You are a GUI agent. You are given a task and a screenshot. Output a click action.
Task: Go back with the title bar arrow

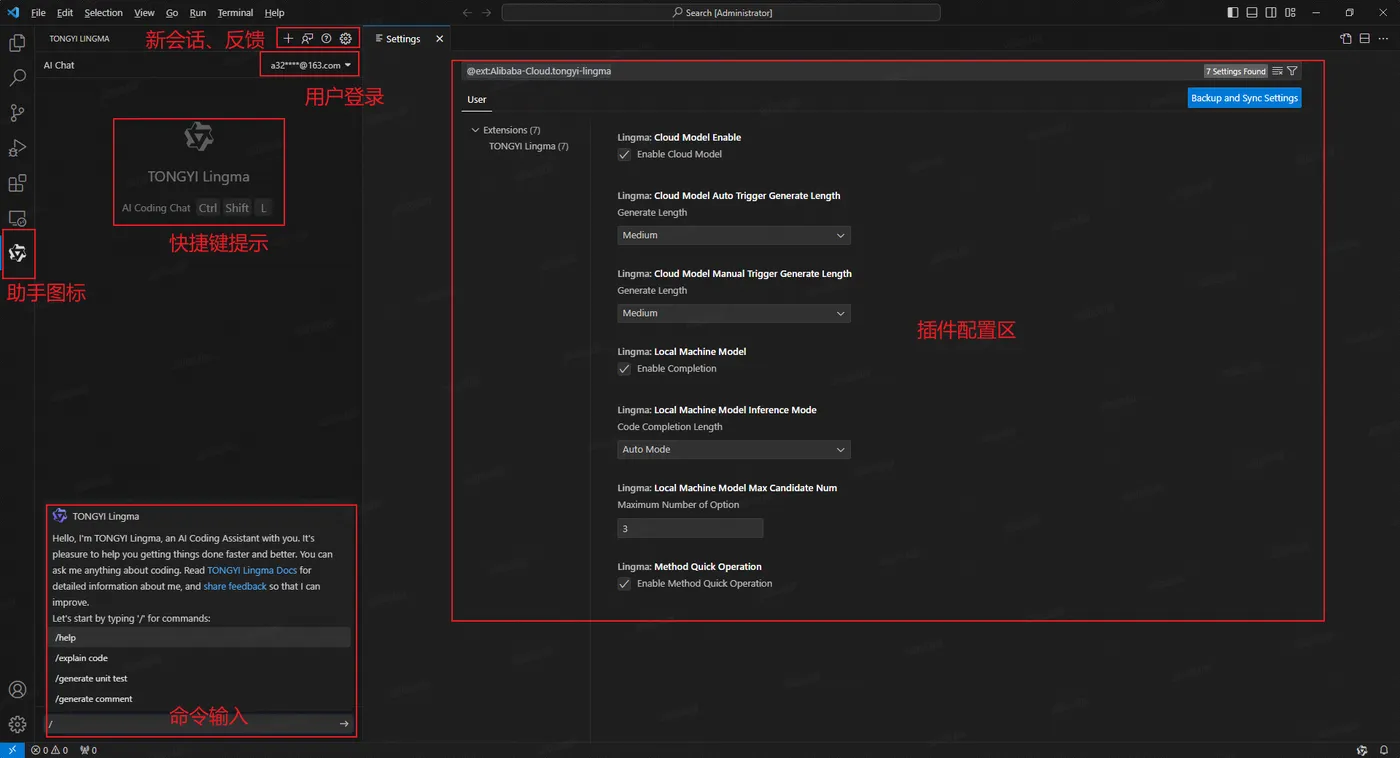(467, 13)
